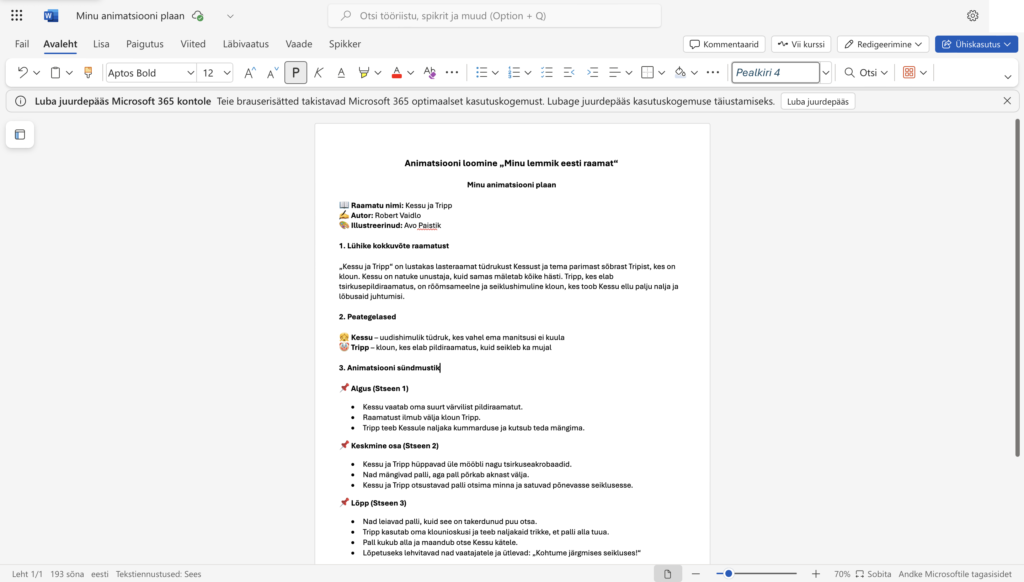Expand the Pealkiri 4 styles dropdown
Viewport: 1024px width, 582px height.
(825, 73)
